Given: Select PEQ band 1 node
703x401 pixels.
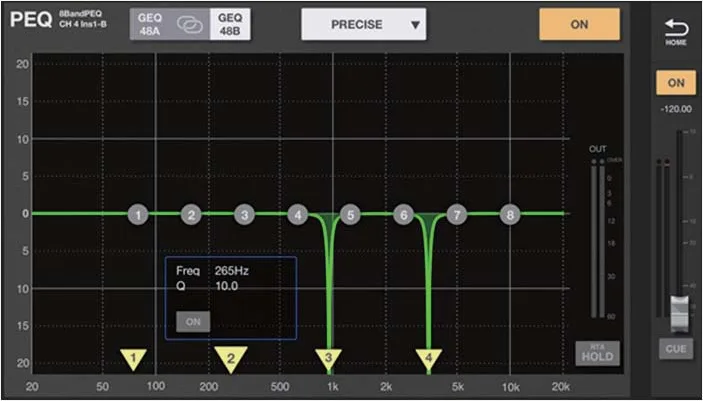Looking at the screenshot, I should pos(138,215).
